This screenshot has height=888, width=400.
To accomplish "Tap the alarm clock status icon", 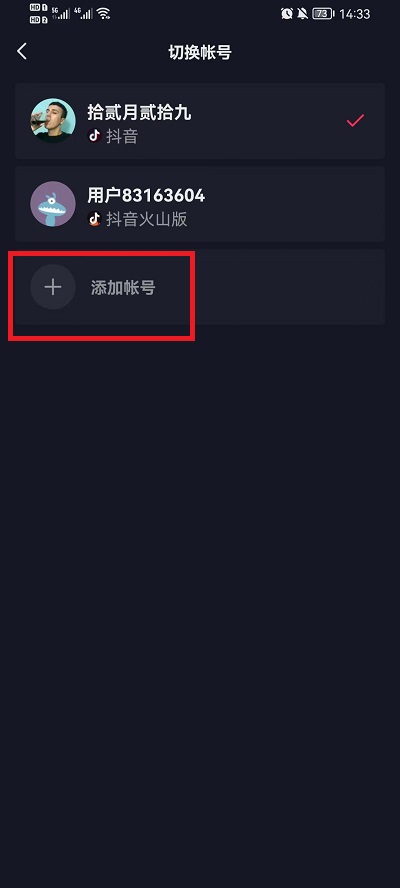I will pos(287,14).
